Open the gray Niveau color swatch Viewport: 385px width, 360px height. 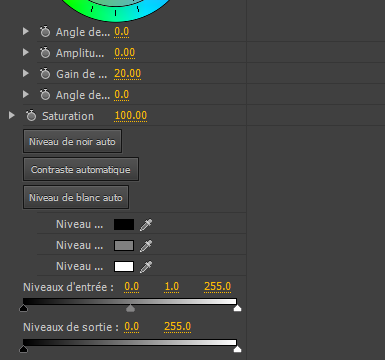click(x=124, y=246)
